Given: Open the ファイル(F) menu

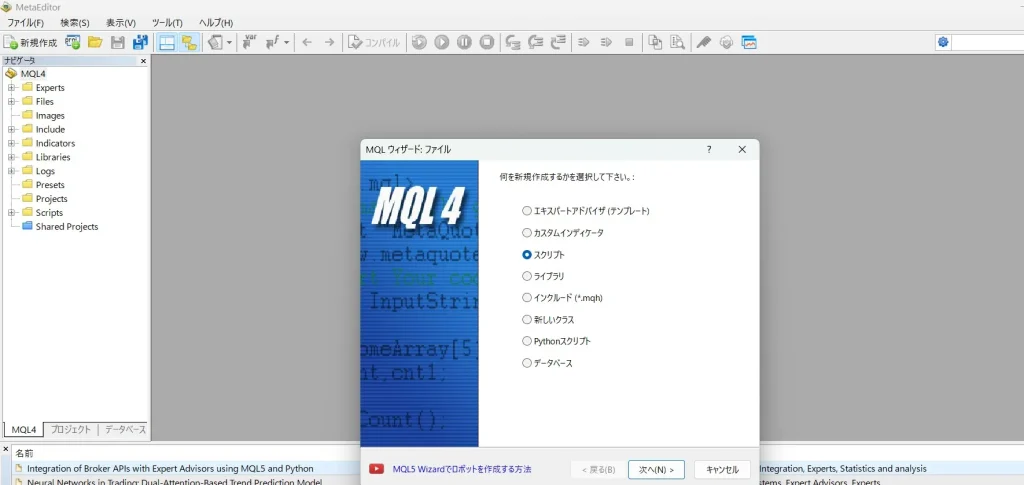Looking at the screenshot, I should (25, 23).
